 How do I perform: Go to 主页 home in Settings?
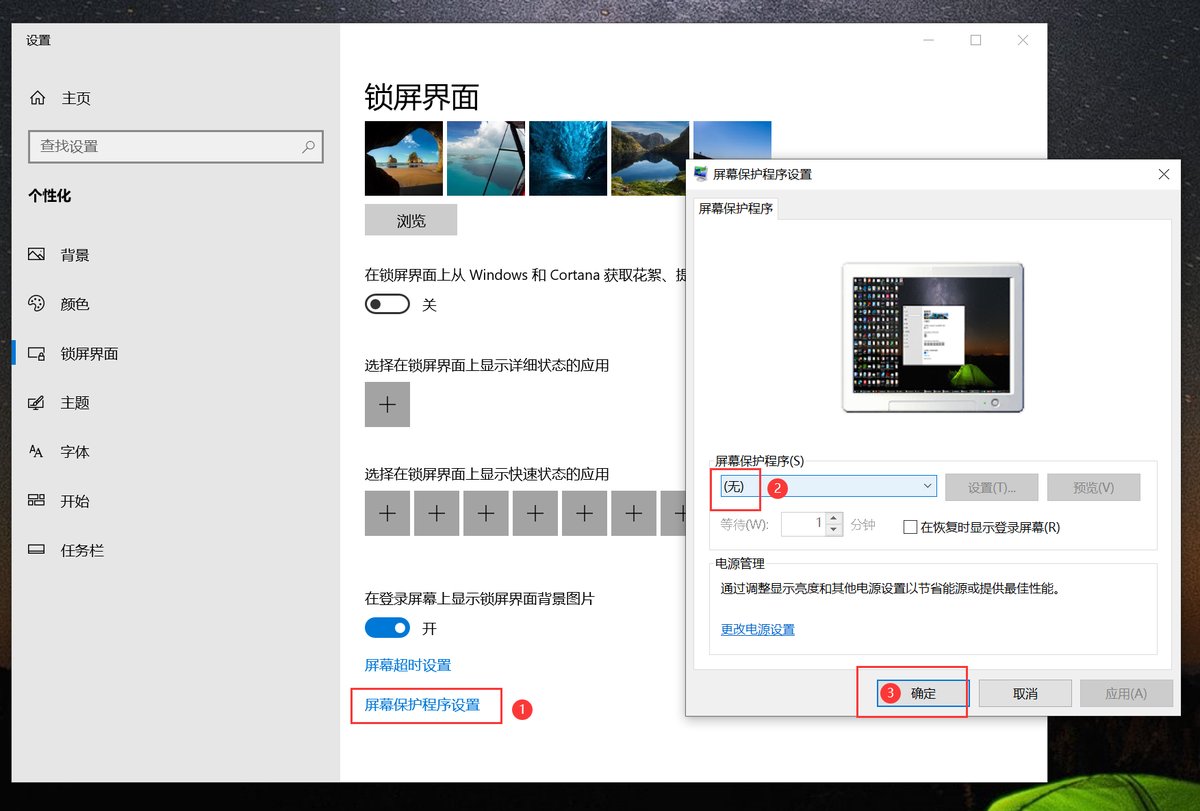click(x=62, y=98)
